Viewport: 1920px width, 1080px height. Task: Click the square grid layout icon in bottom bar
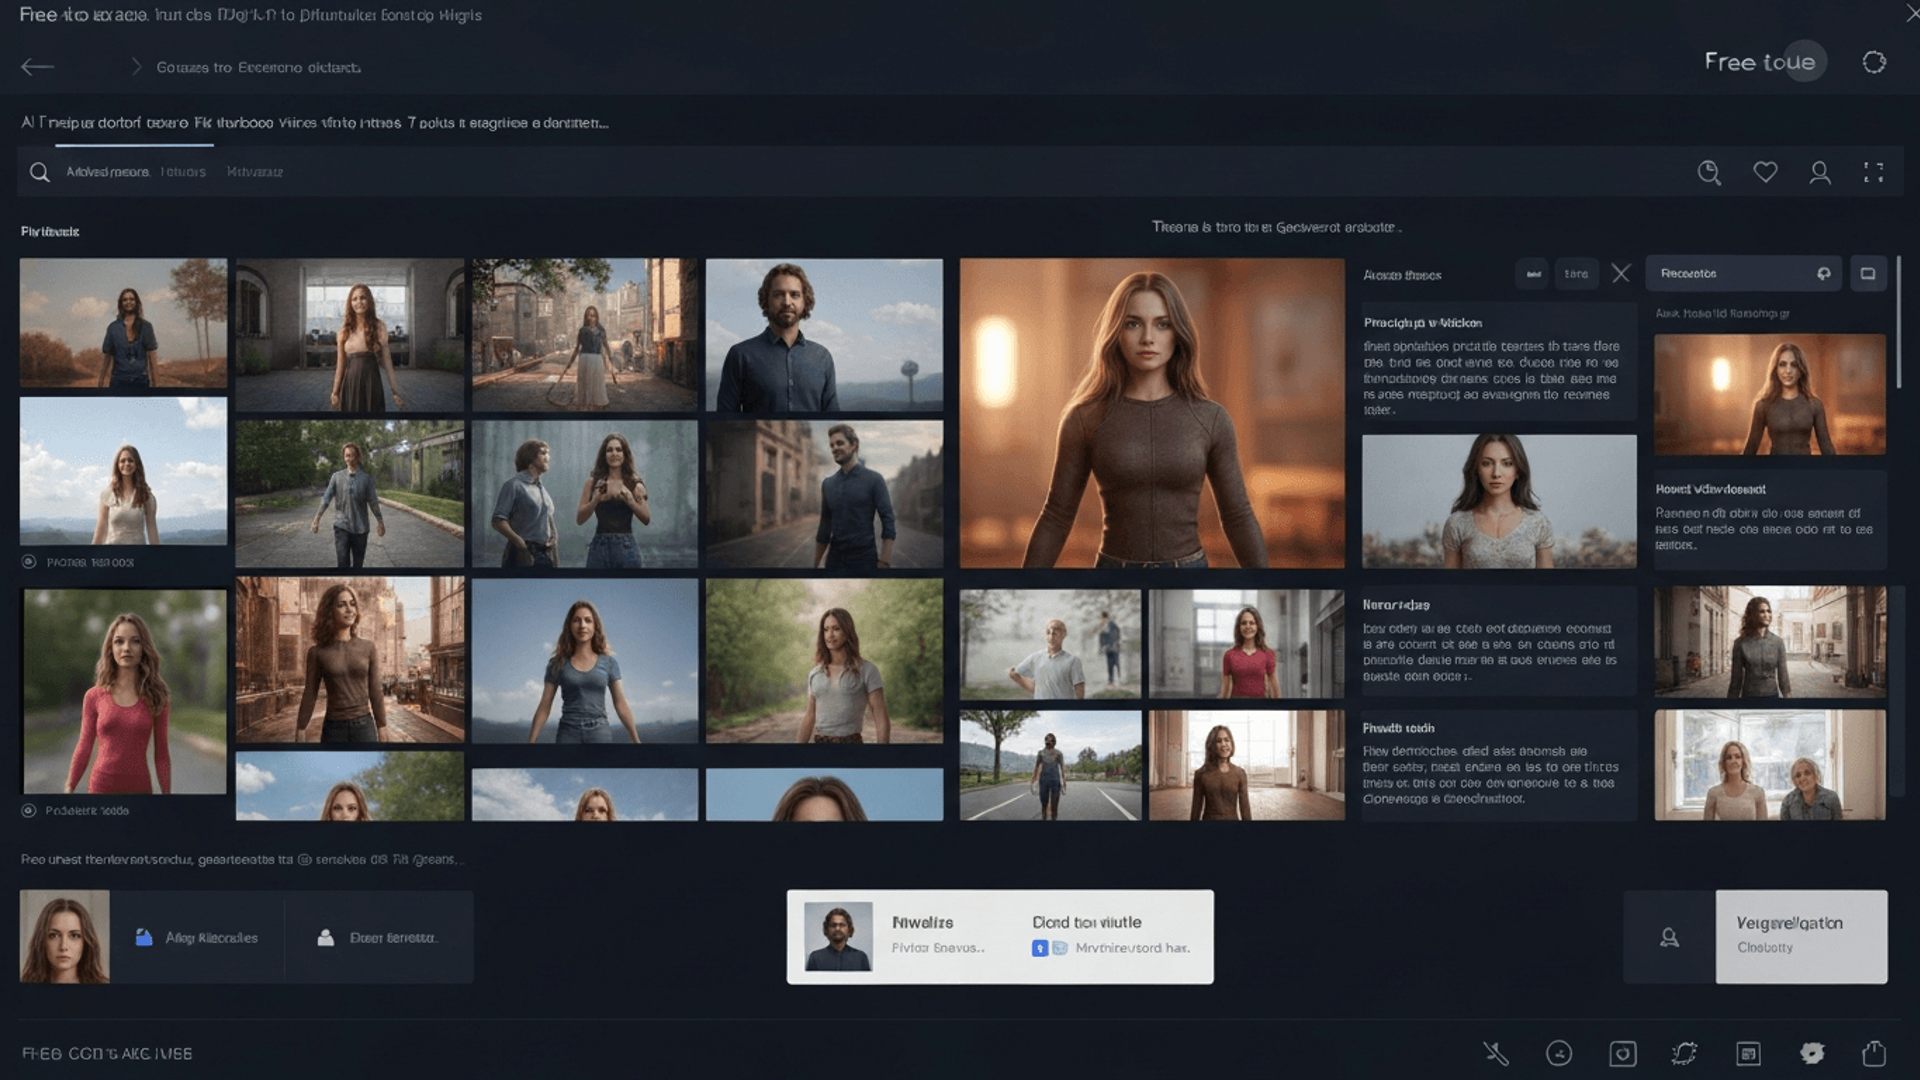click(x=1748, y=1053)
